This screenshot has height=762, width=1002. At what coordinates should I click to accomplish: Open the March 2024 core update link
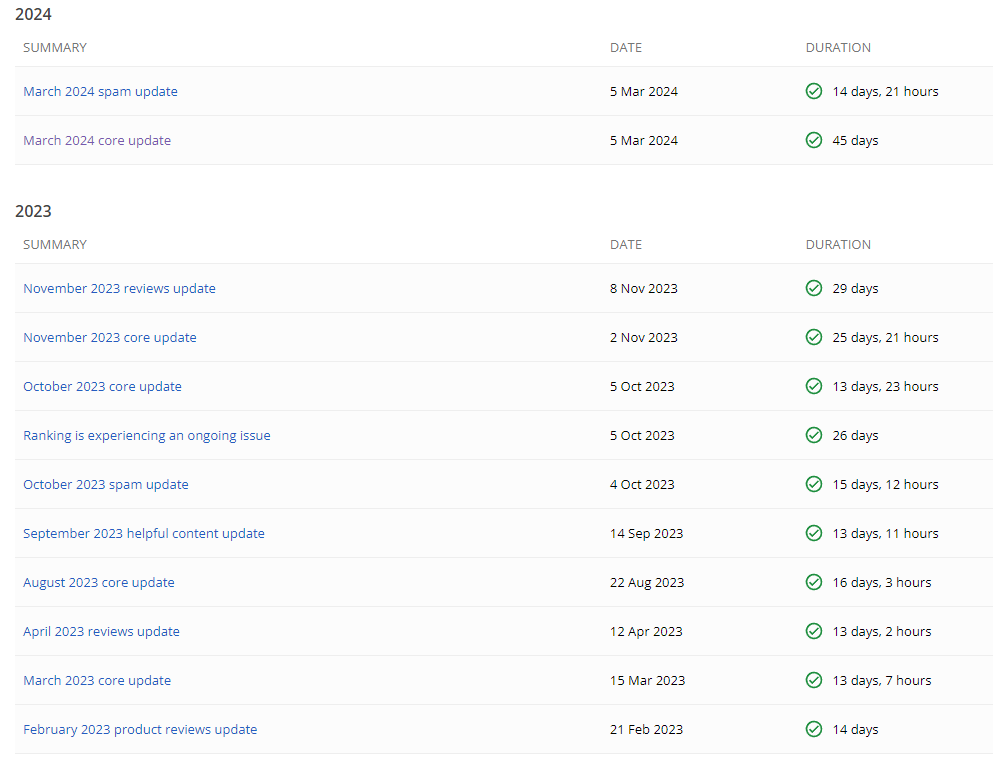[x=97, y=141]
